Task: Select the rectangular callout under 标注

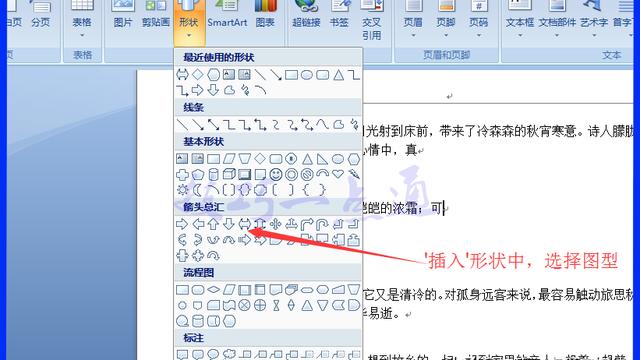Action: 182,355
